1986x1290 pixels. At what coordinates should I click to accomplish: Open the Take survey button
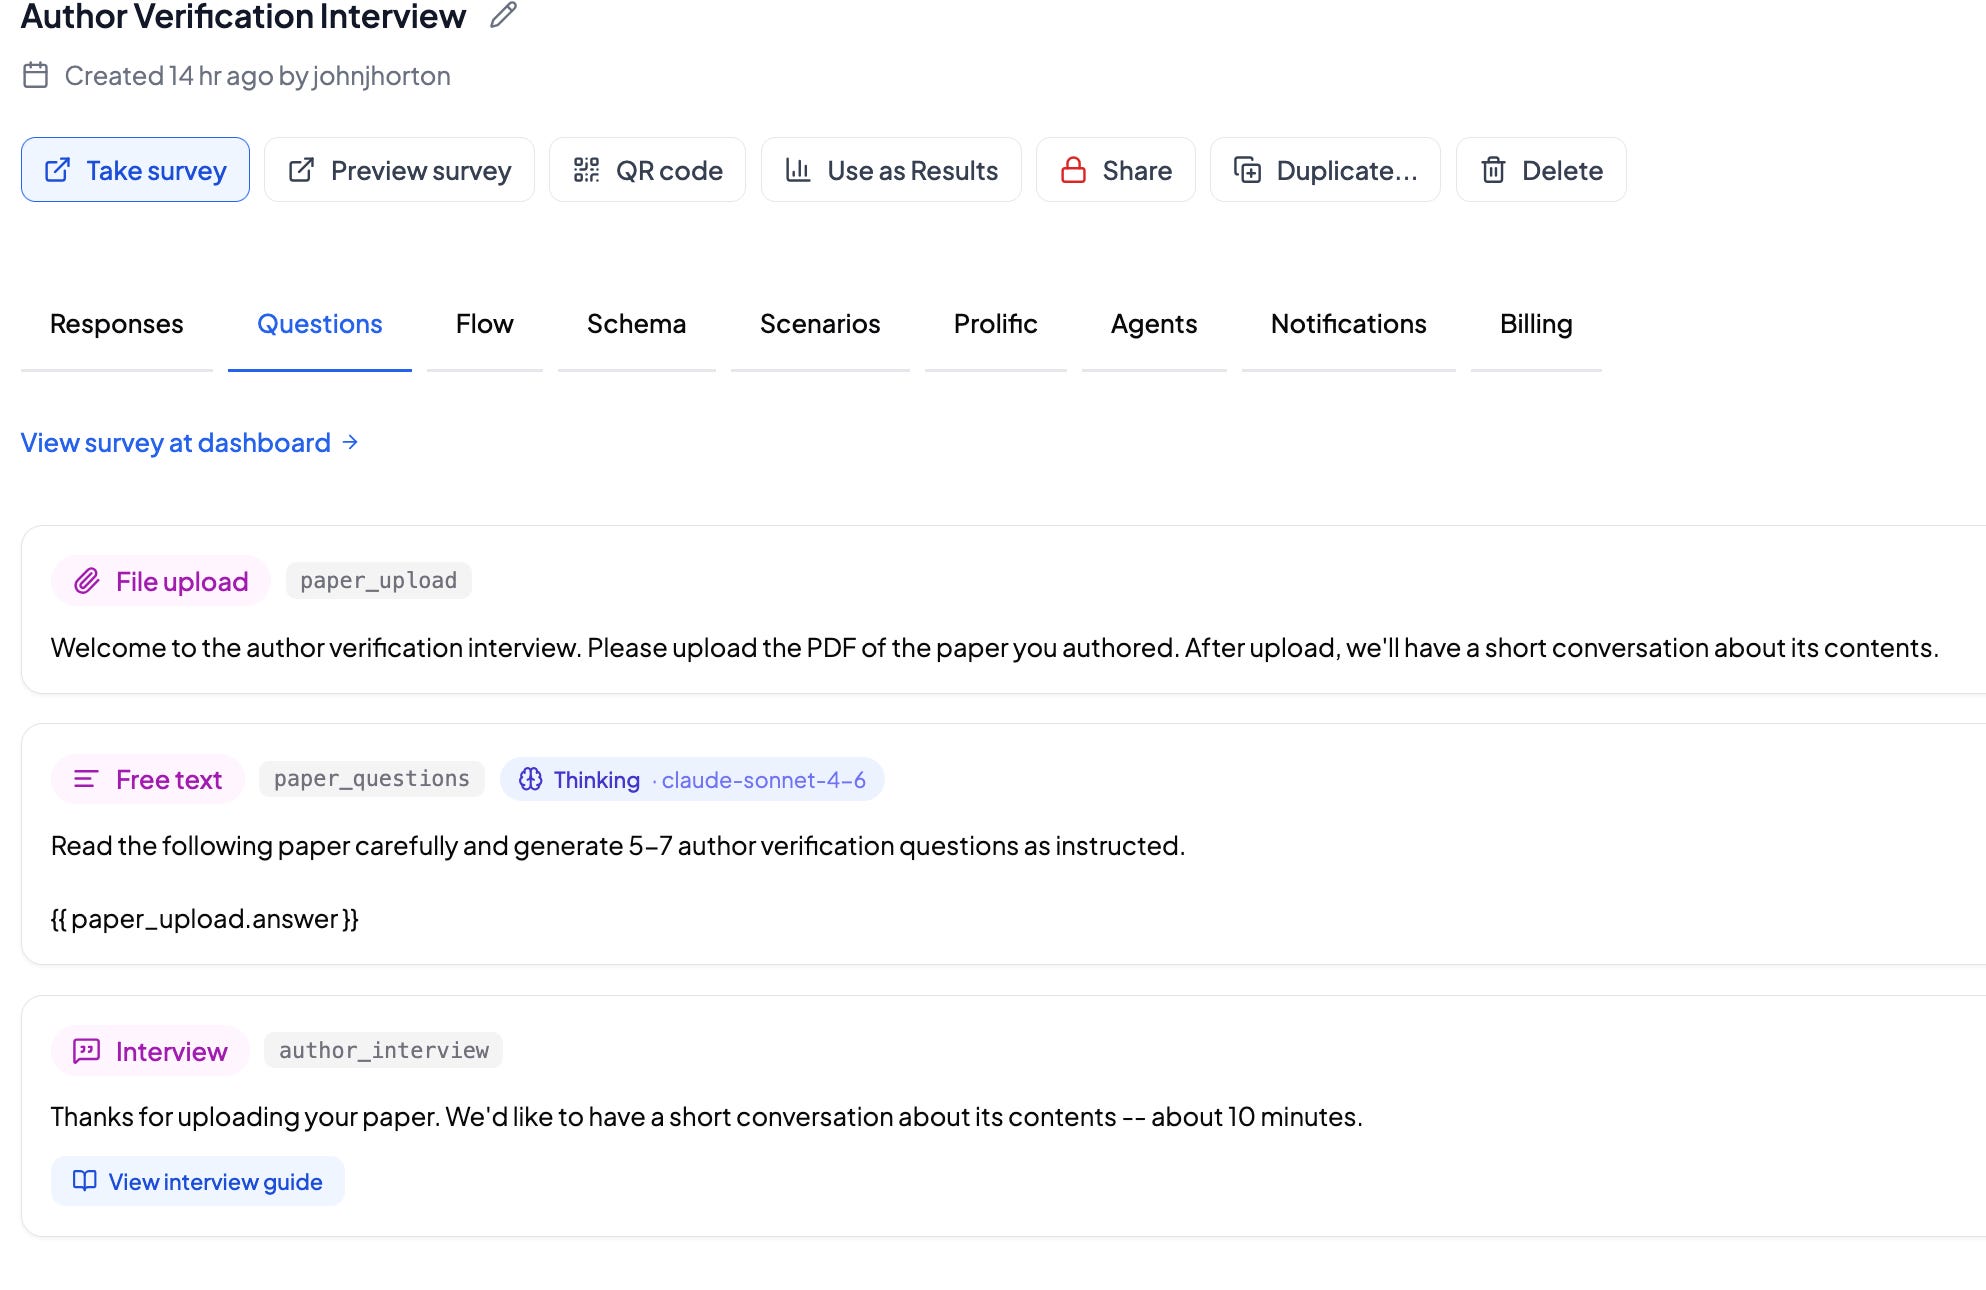click(135, 170)
